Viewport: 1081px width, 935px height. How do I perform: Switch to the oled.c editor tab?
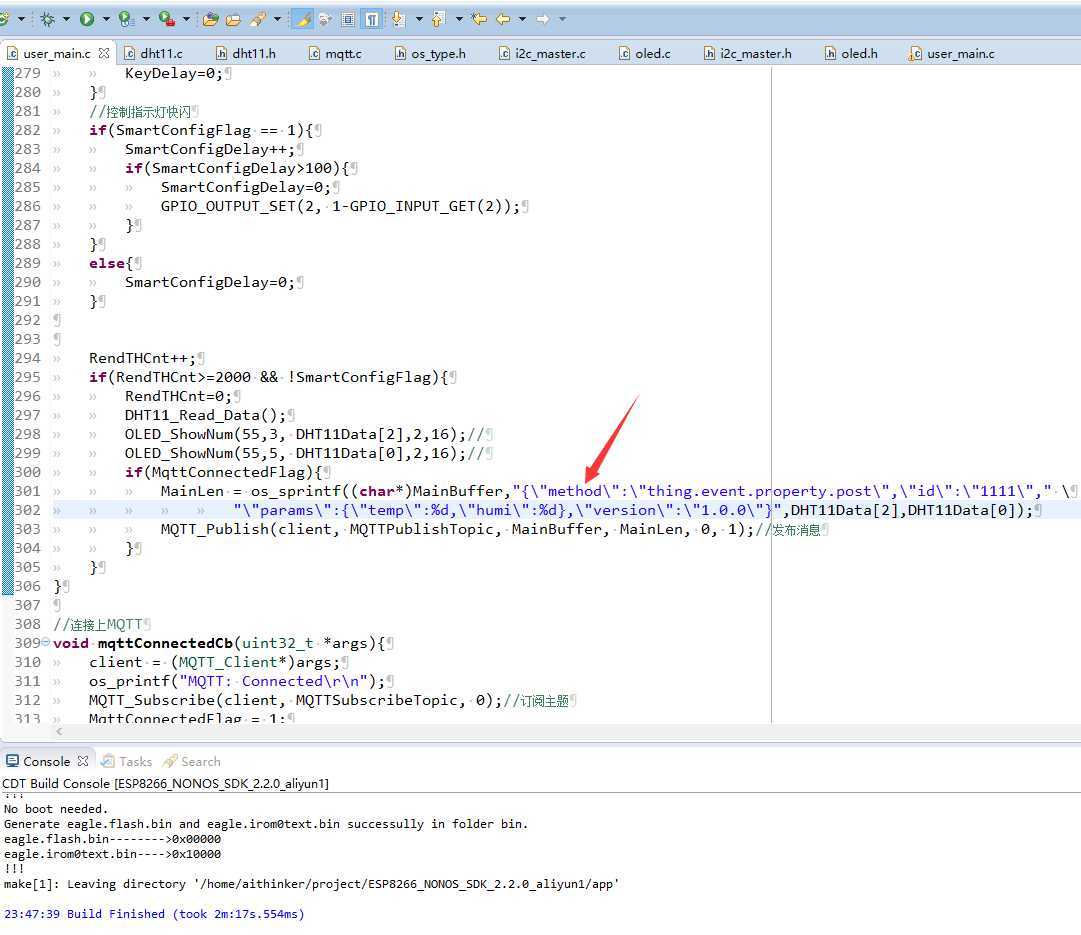click(x=645, y=53)
